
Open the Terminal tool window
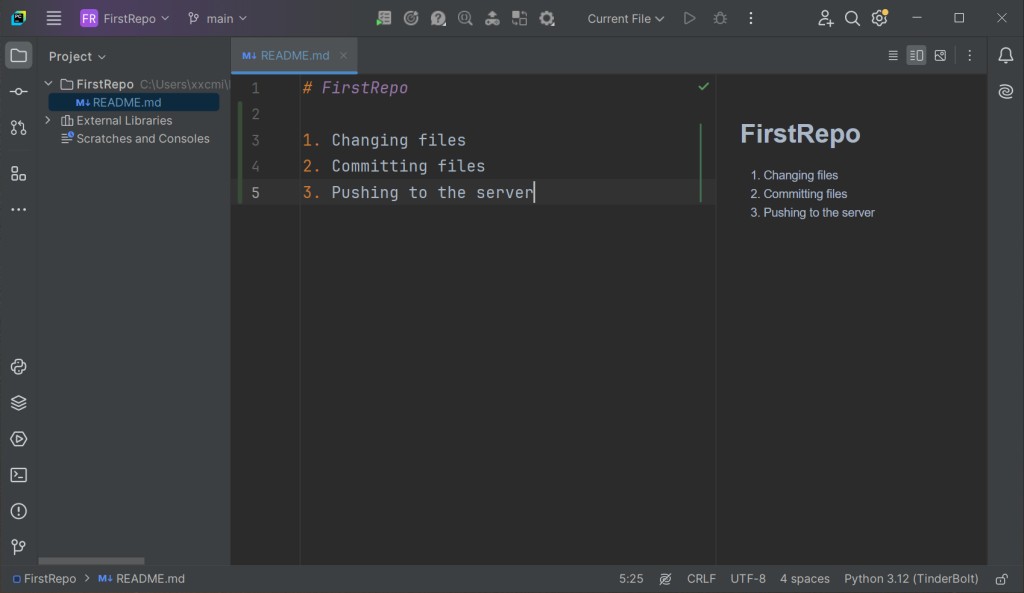pos(18,475)
